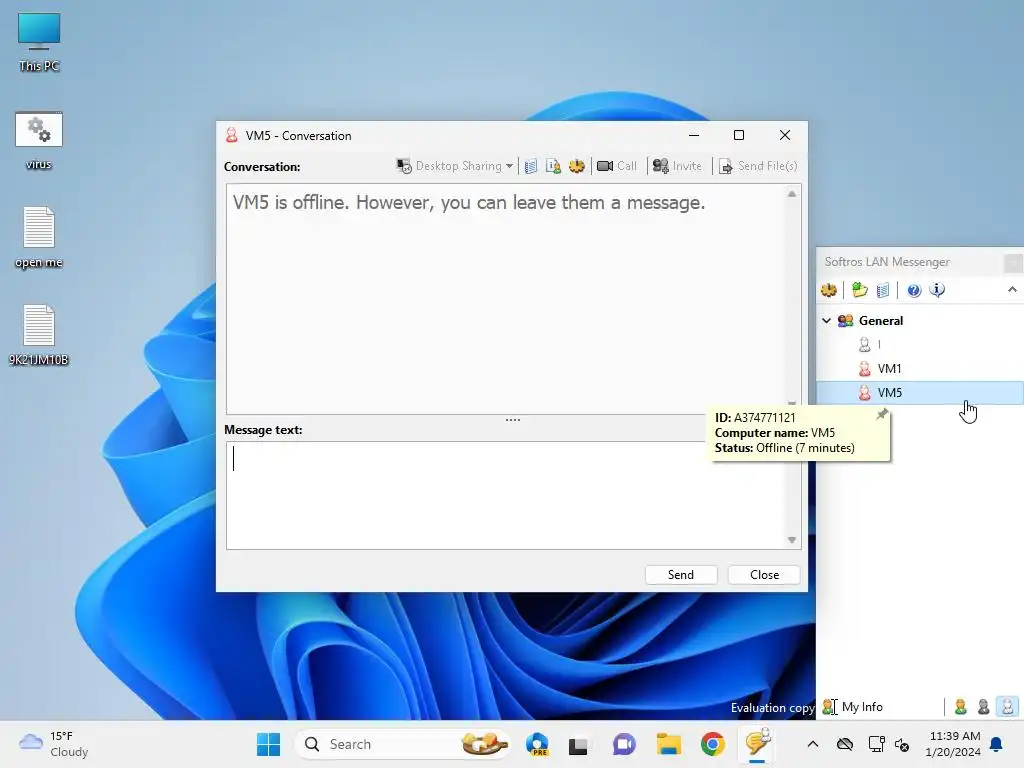Select the 9K21JM10B file on desktop
The image size is (1024, 768).
coord(39,335)
